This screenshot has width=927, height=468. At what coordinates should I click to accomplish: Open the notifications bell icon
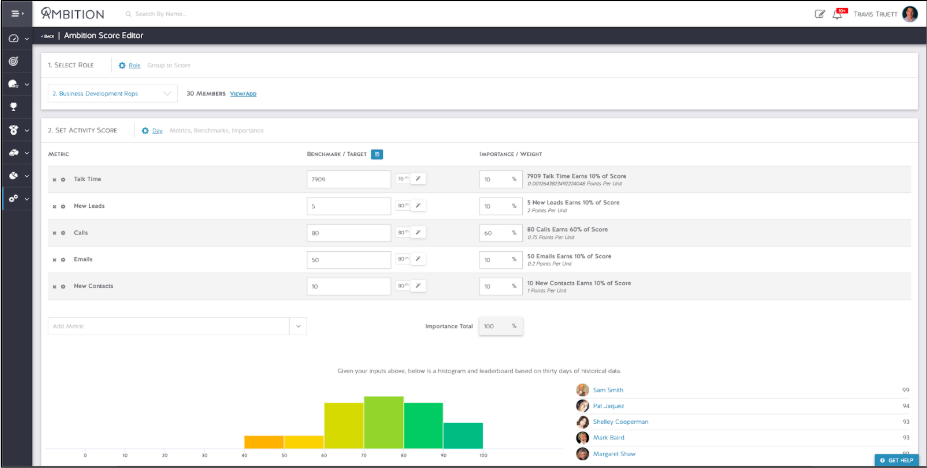[837, 14]
